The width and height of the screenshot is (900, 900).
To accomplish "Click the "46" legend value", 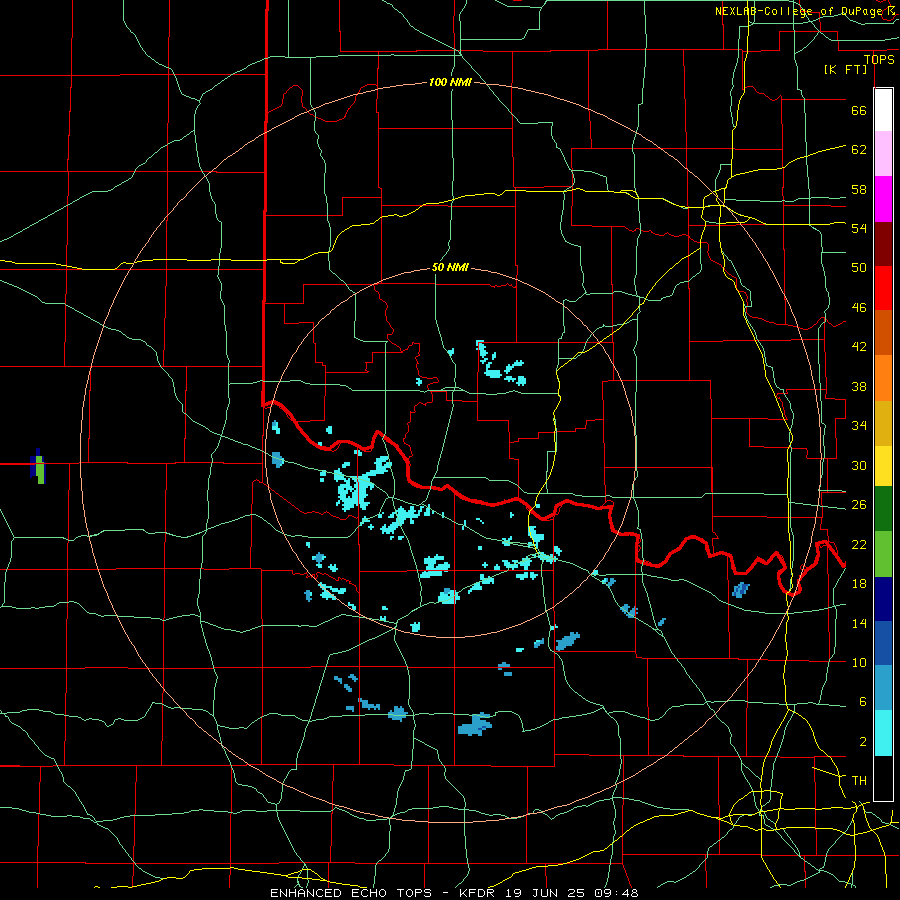I will [x=859, y=307].
